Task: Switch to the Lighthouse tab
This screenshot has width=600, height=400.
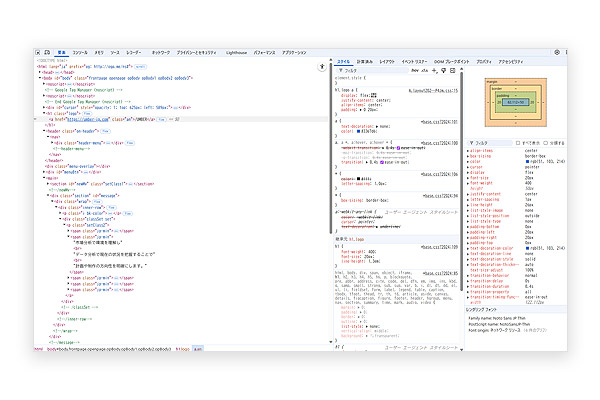Action: click(236, 52)
